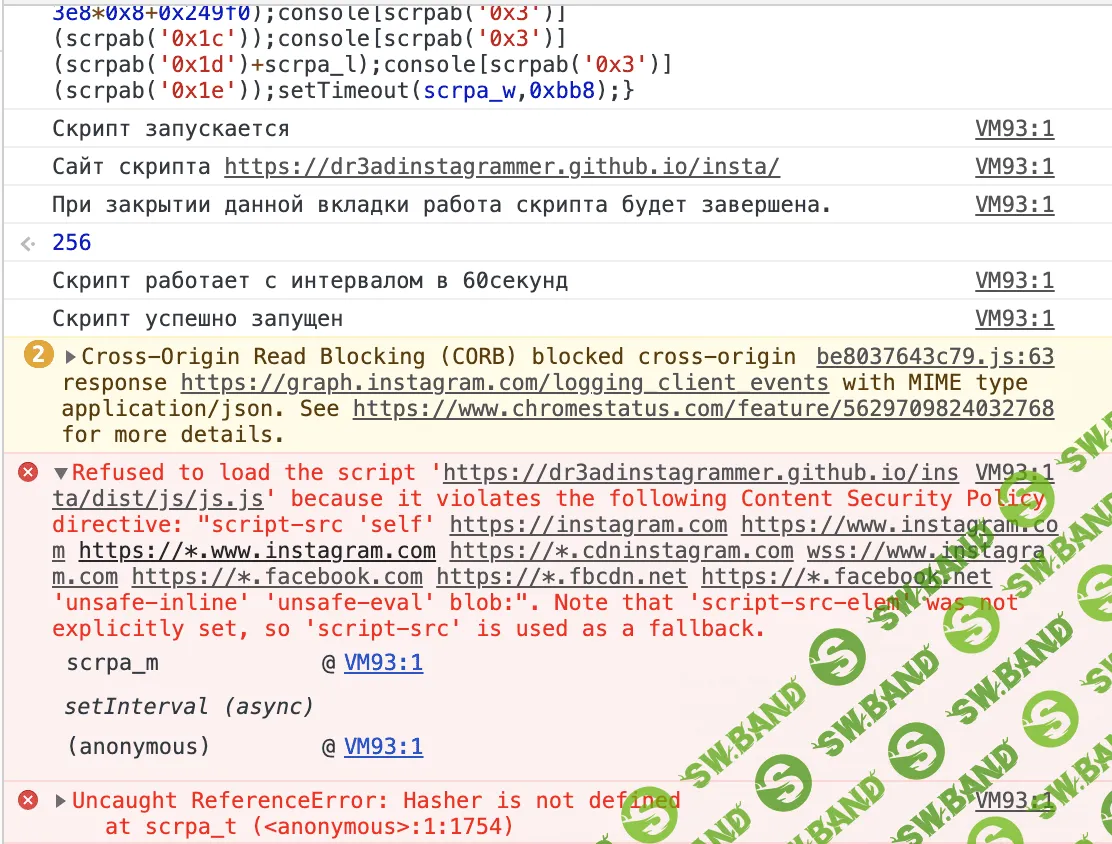This screenshot has width=1112, height=844.
Task: Click the red error icon beside 'Uncaught ReferenceError'
Action: coord(29,800)
